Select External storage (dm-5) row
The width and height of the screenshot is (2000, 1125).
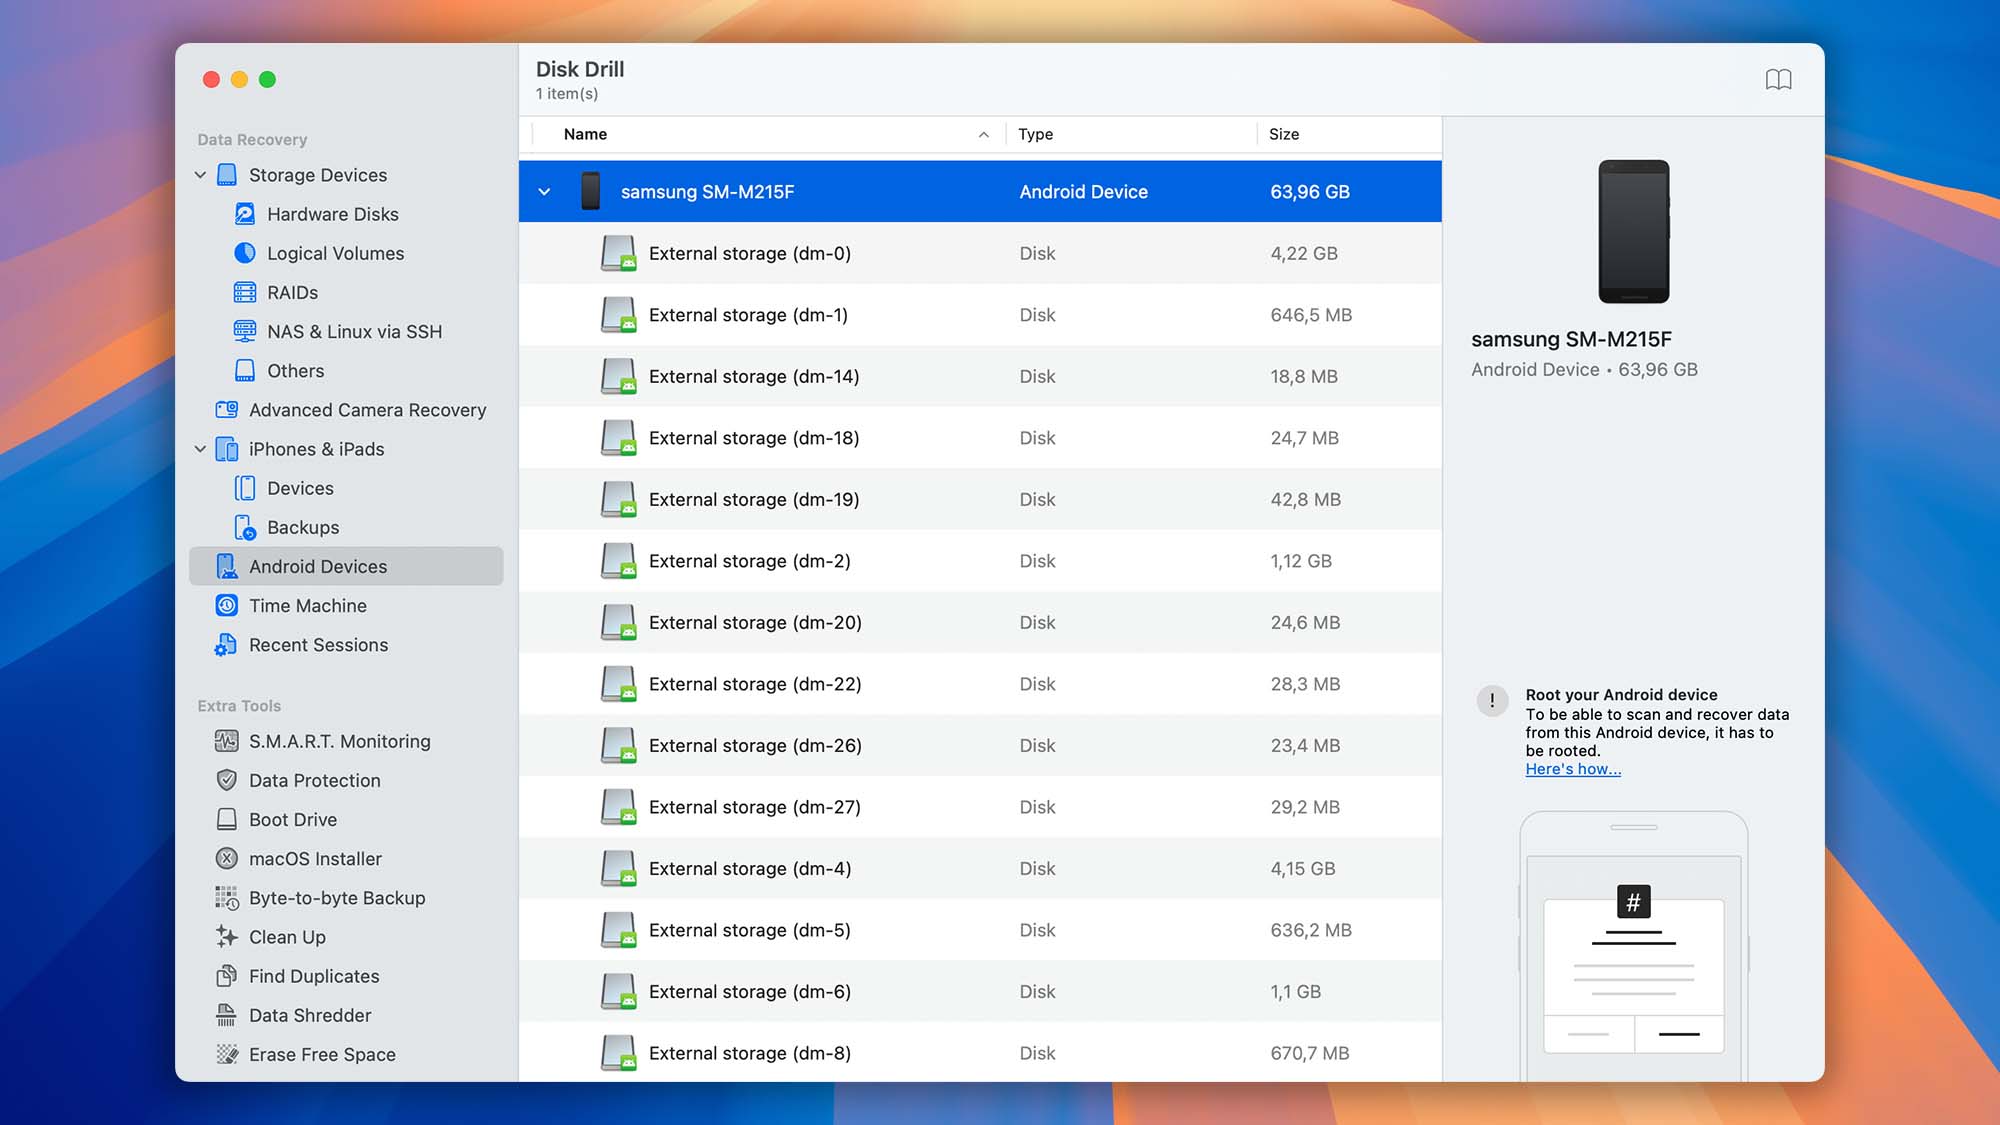point(980,930)
